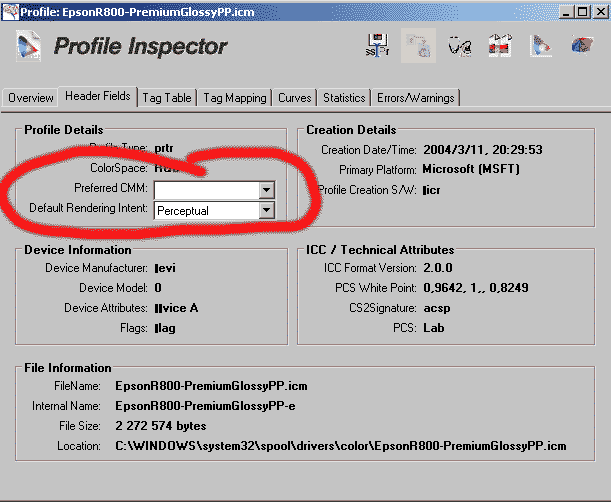Click the FileName value EpsonR800-PremiumGlossyPP.icm
The height and width of the screenshot is (502, 611).
[x=211, y=386]
